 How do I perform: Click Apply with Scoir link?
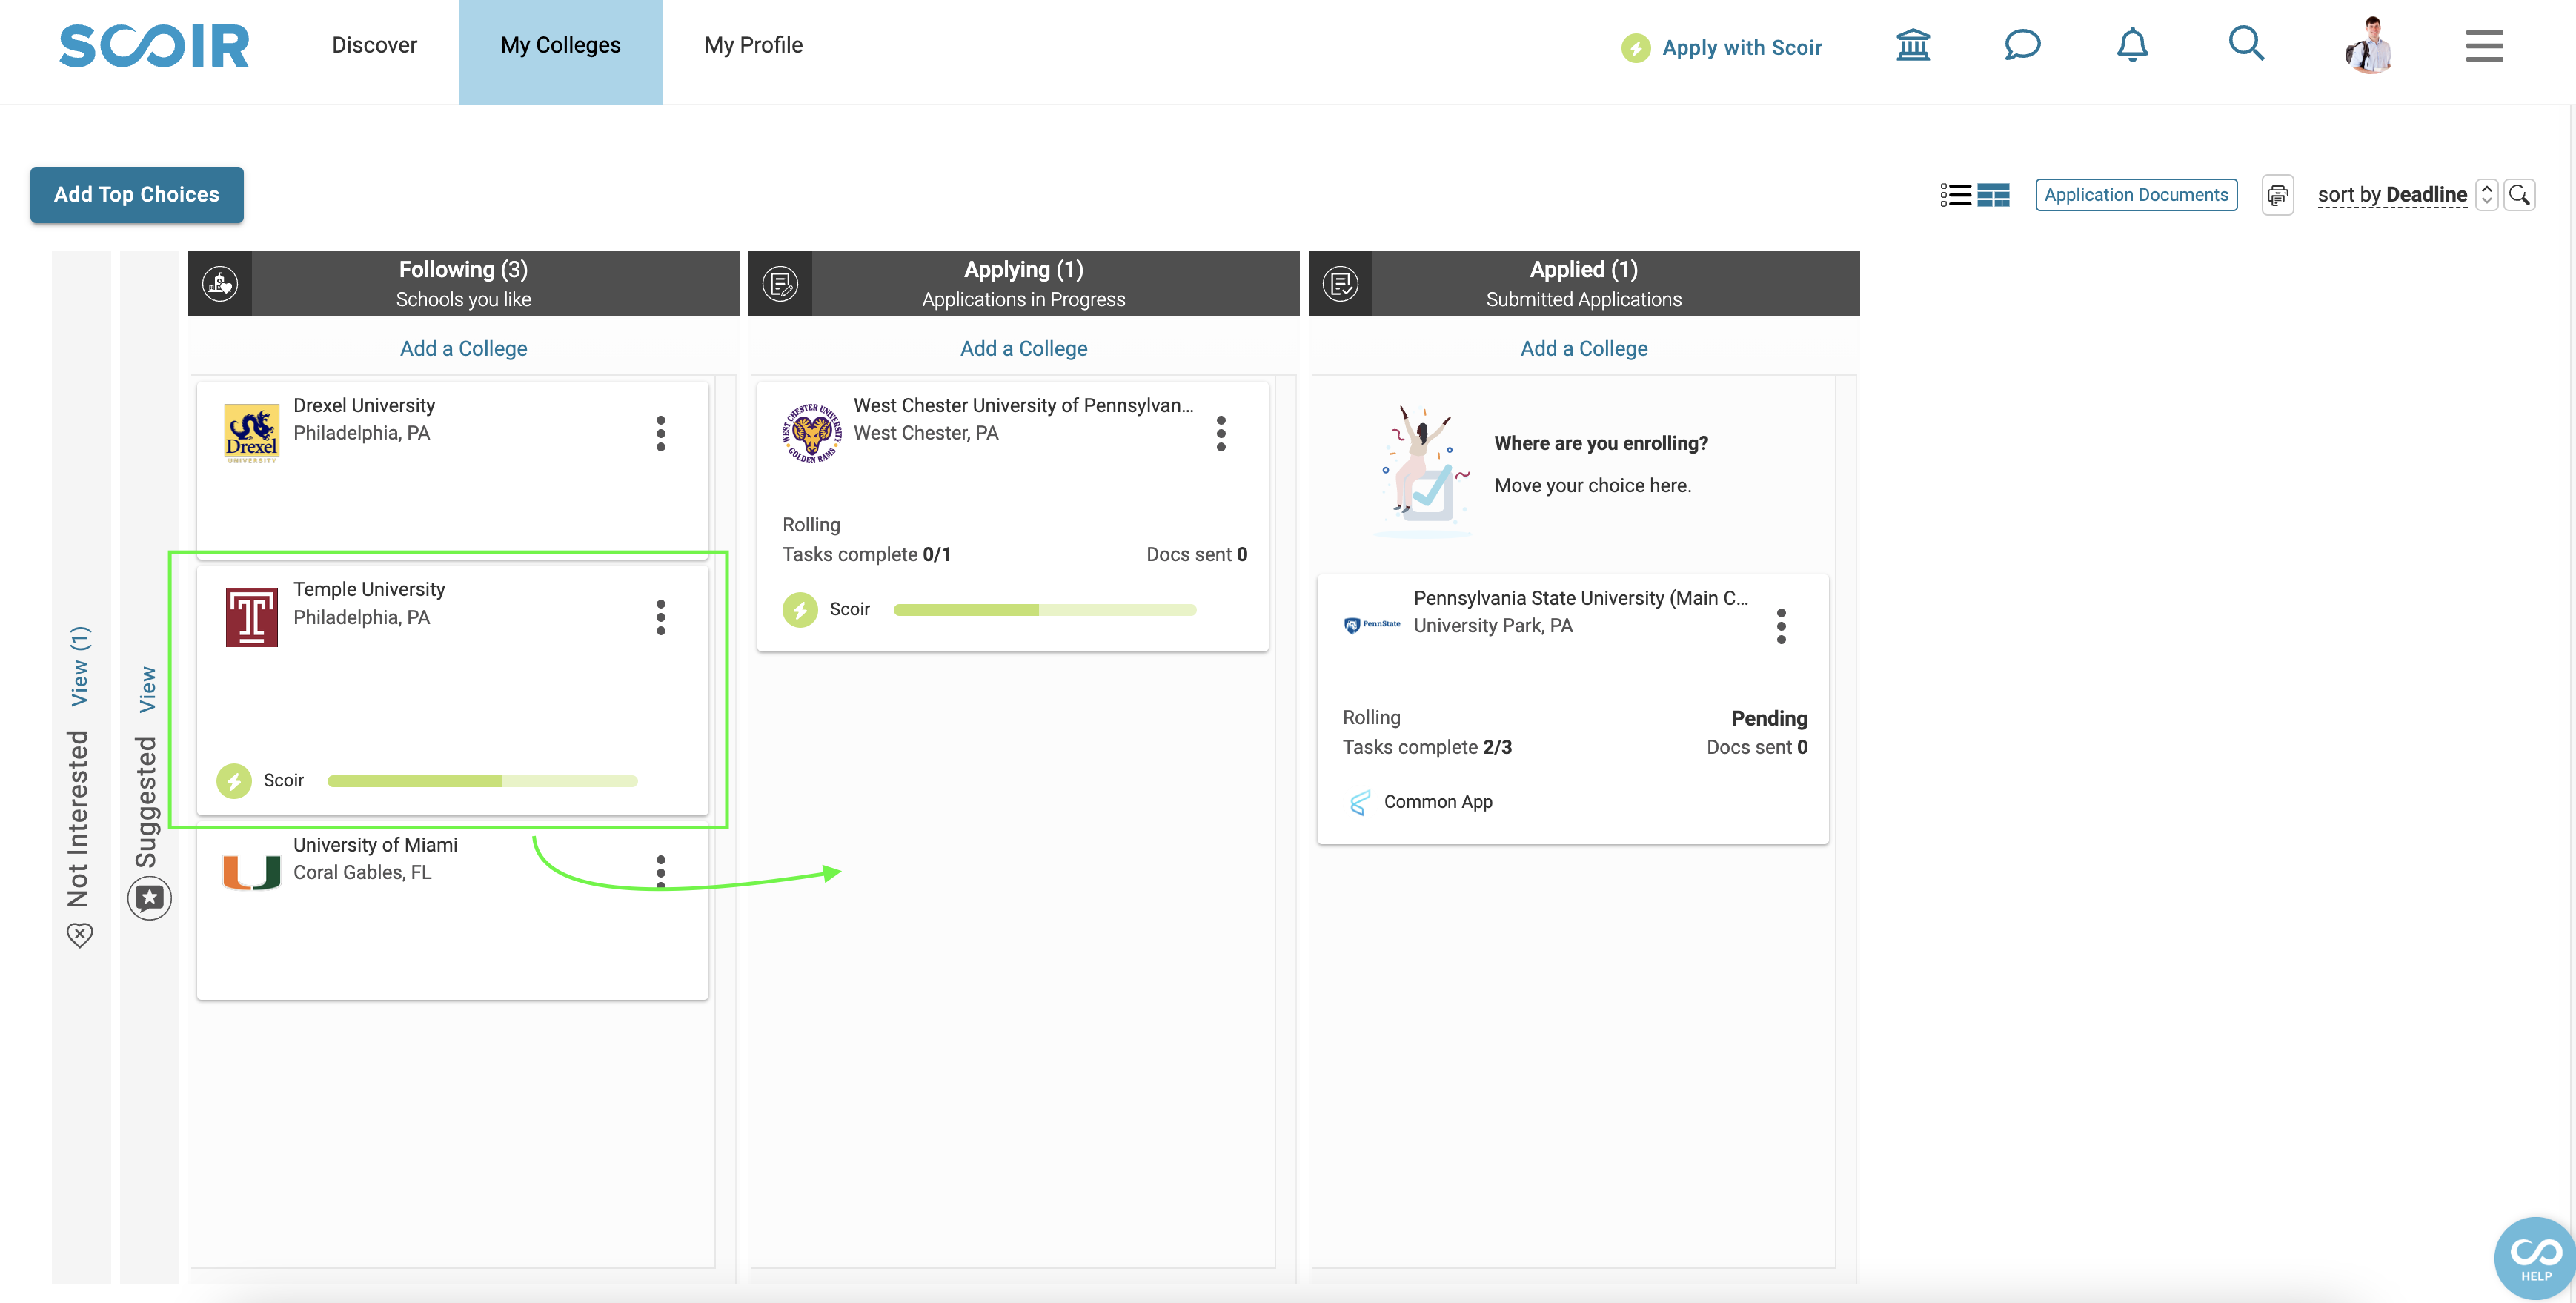point(1742,48)
